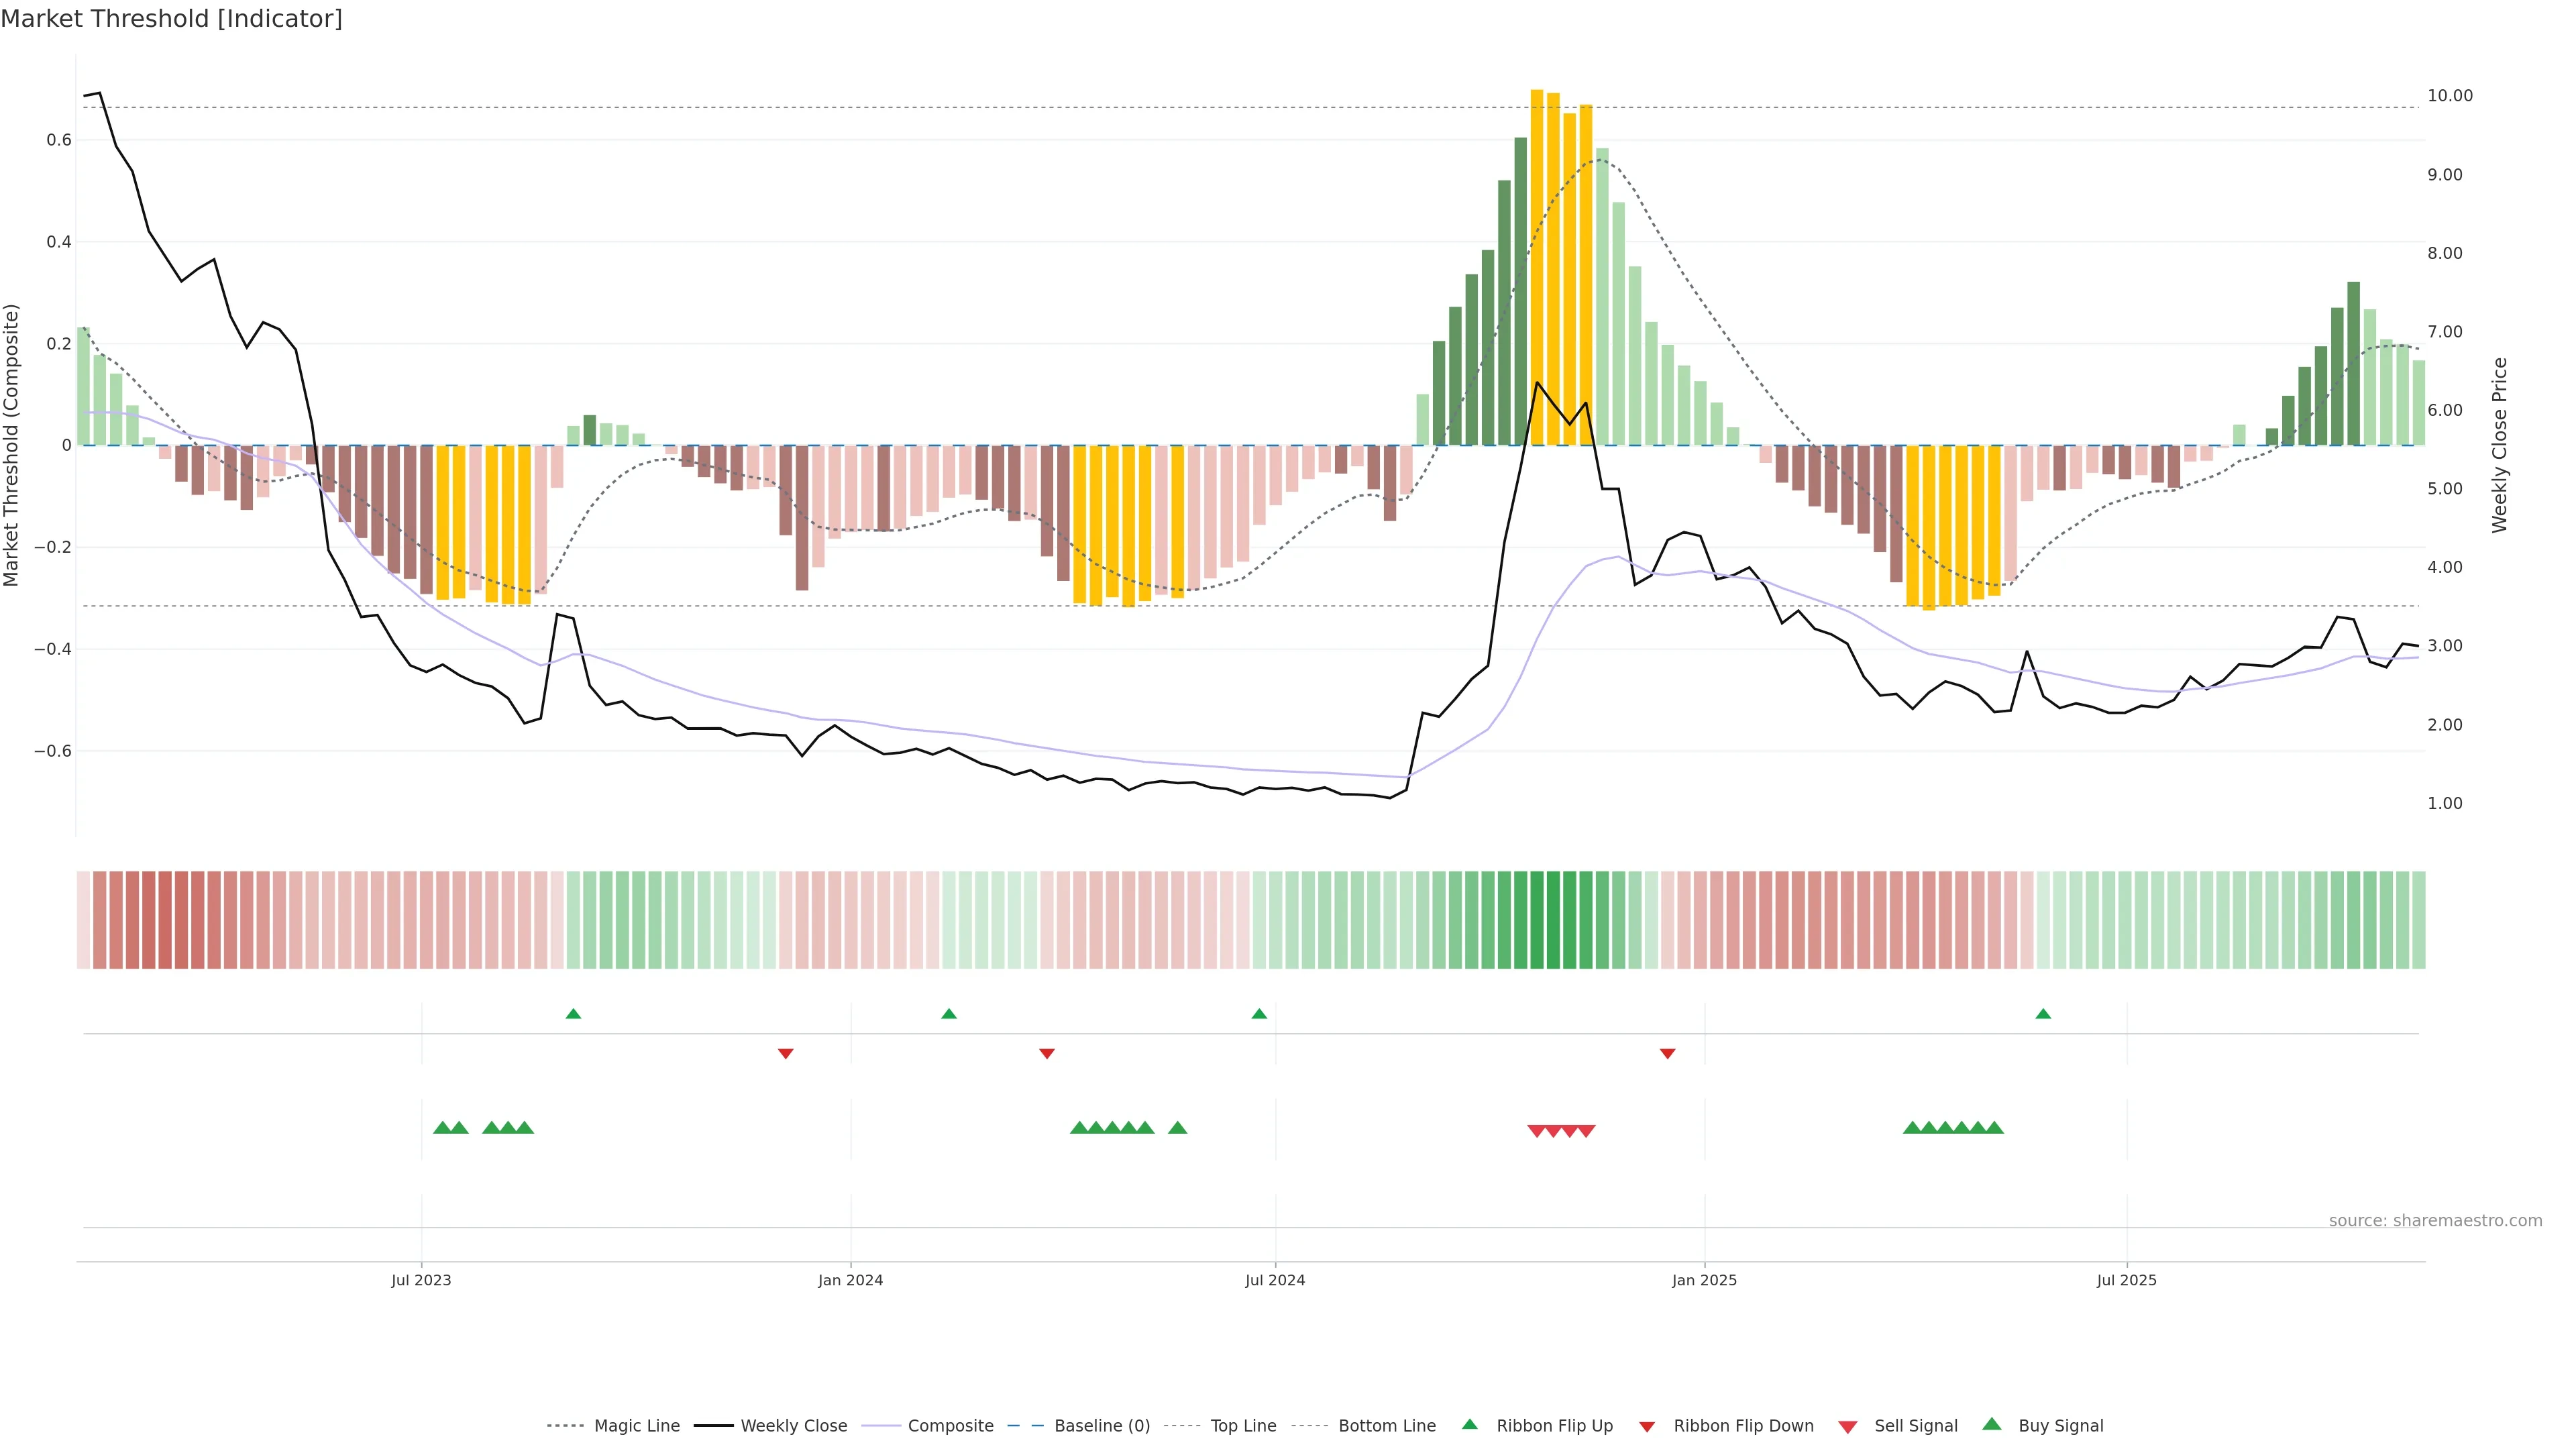Viewport: 2576px width, 1449px height.
Task: Click the rightmost Ribbon Flip Down marker
Action: pyautogui.click(x=1667, y=1053)
